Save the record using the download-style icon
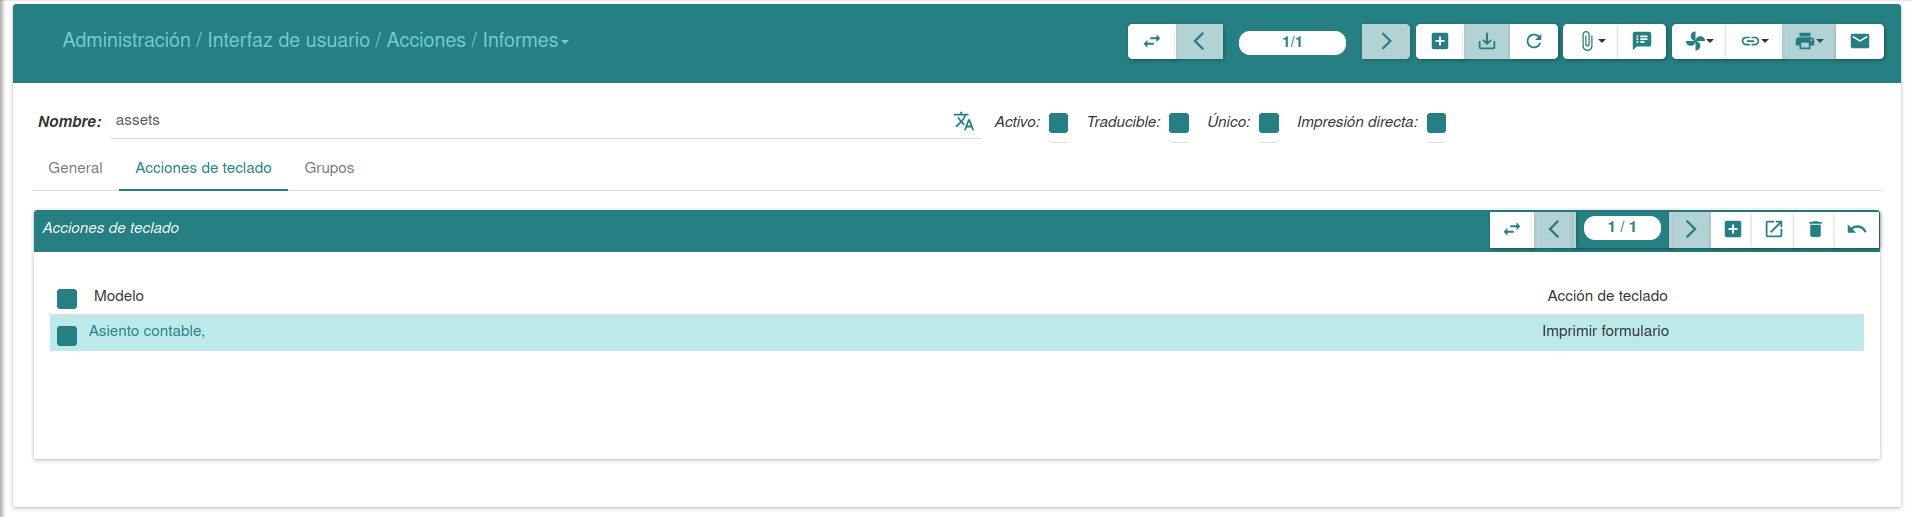This screenshot has width=1912, height=517. pos(1487,41)
